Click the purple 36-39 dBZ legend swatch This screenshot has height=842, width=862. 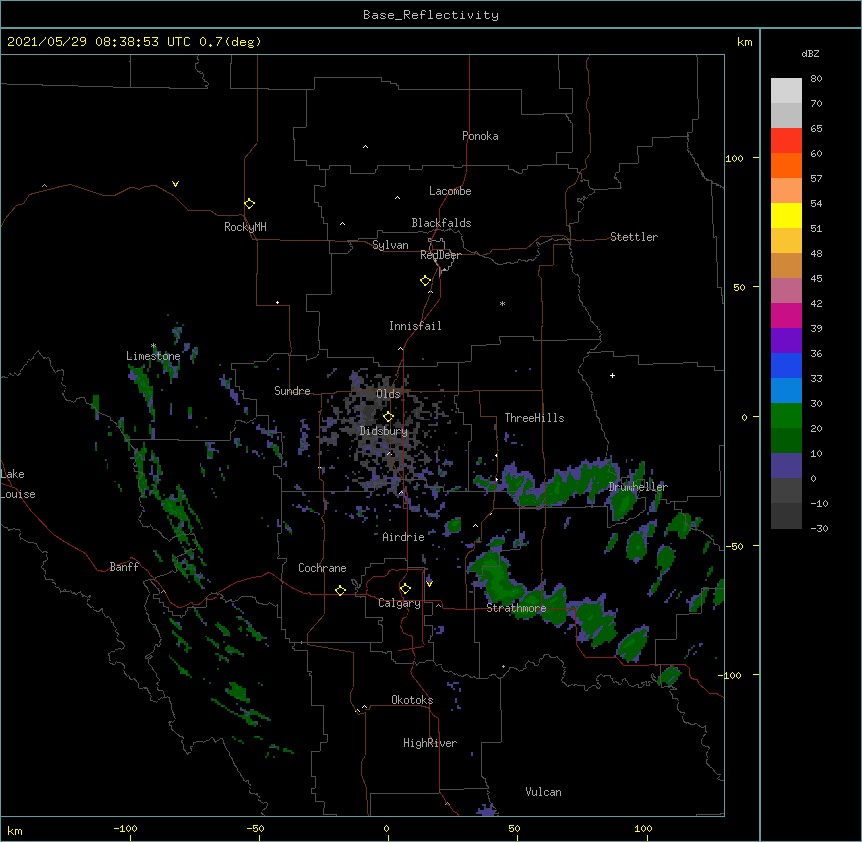tap(786, 341)
